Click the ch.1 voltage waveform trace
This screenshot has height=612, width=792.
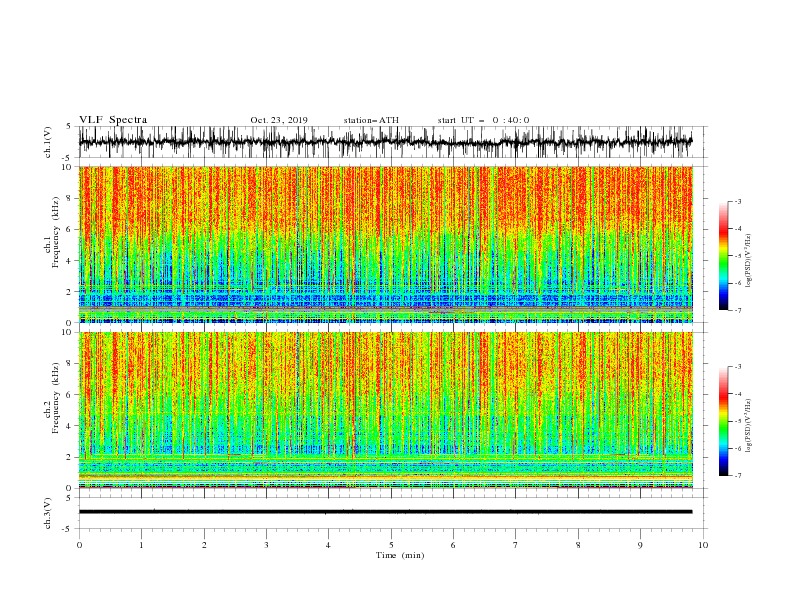pos(385,142)
